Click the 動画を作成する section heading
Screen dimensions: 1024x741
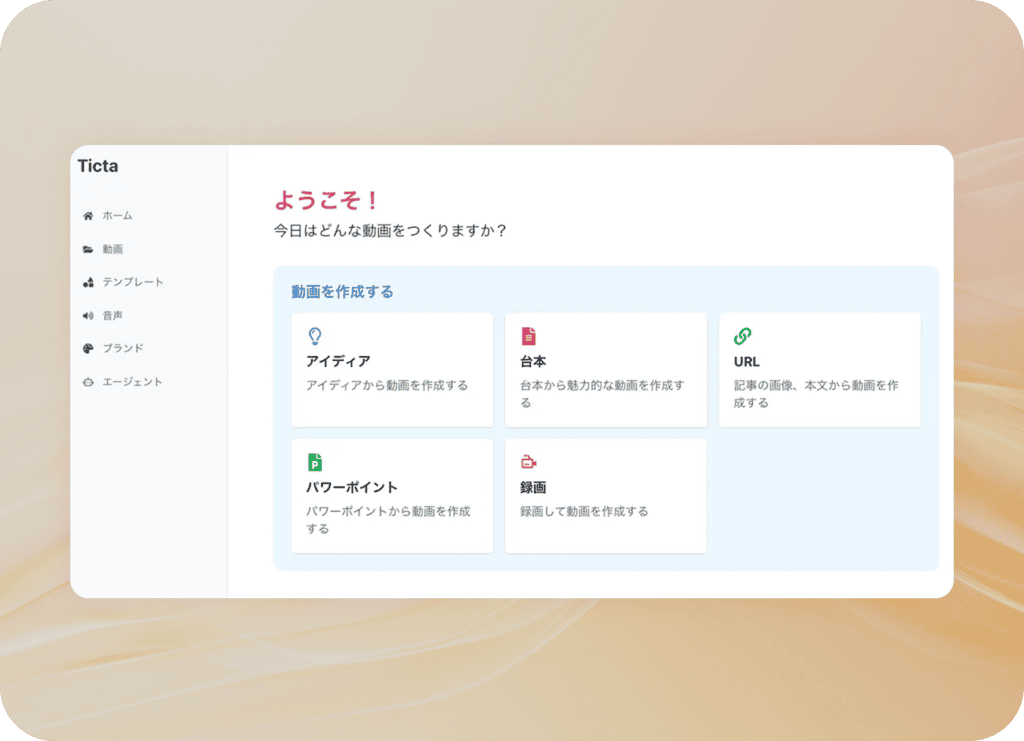(x=342, y=292)
